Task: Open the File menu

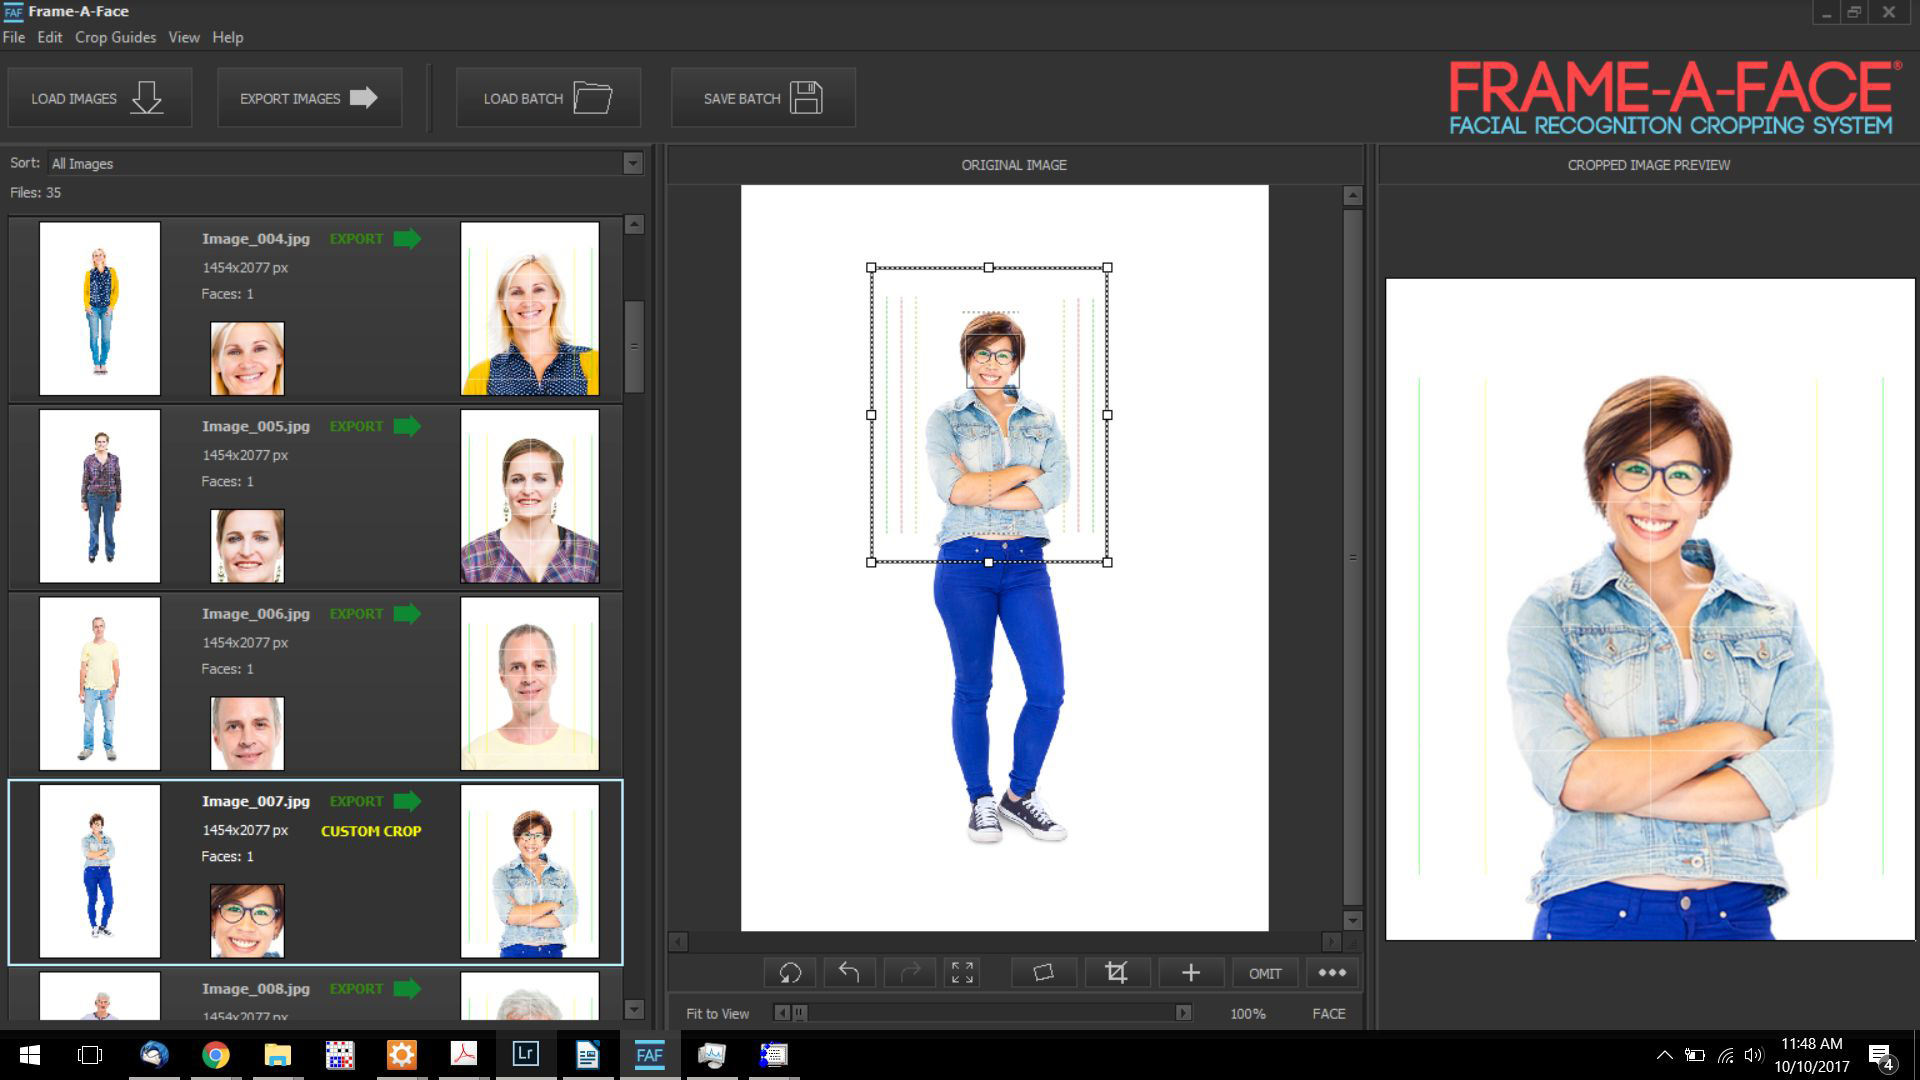Action: pyautogui.click(x=14, y=37)
